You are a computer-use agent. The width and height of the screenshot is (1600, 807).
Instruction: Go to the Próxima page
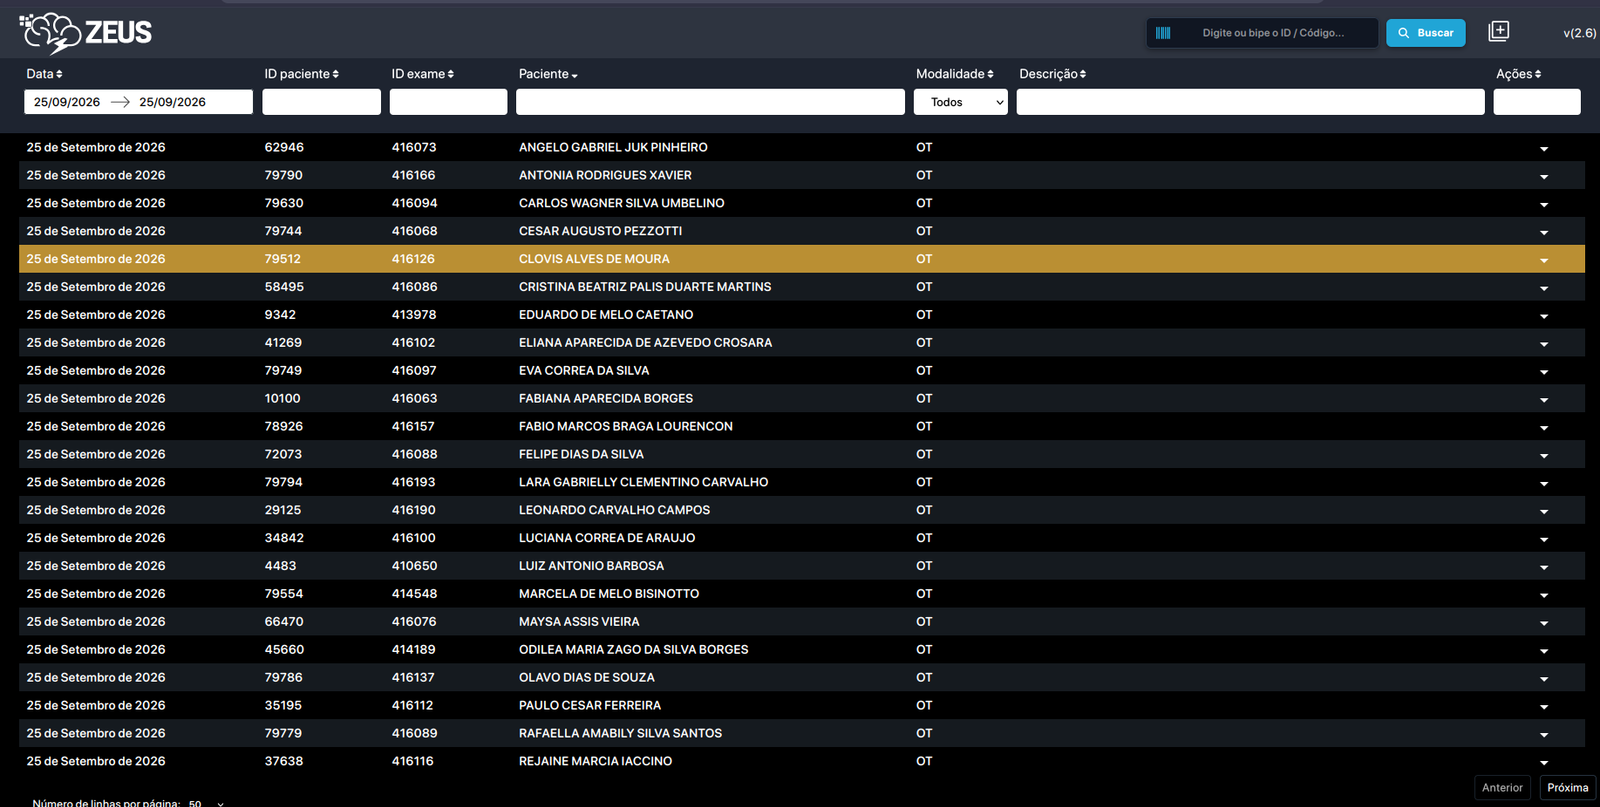[x=1567, y=788]
